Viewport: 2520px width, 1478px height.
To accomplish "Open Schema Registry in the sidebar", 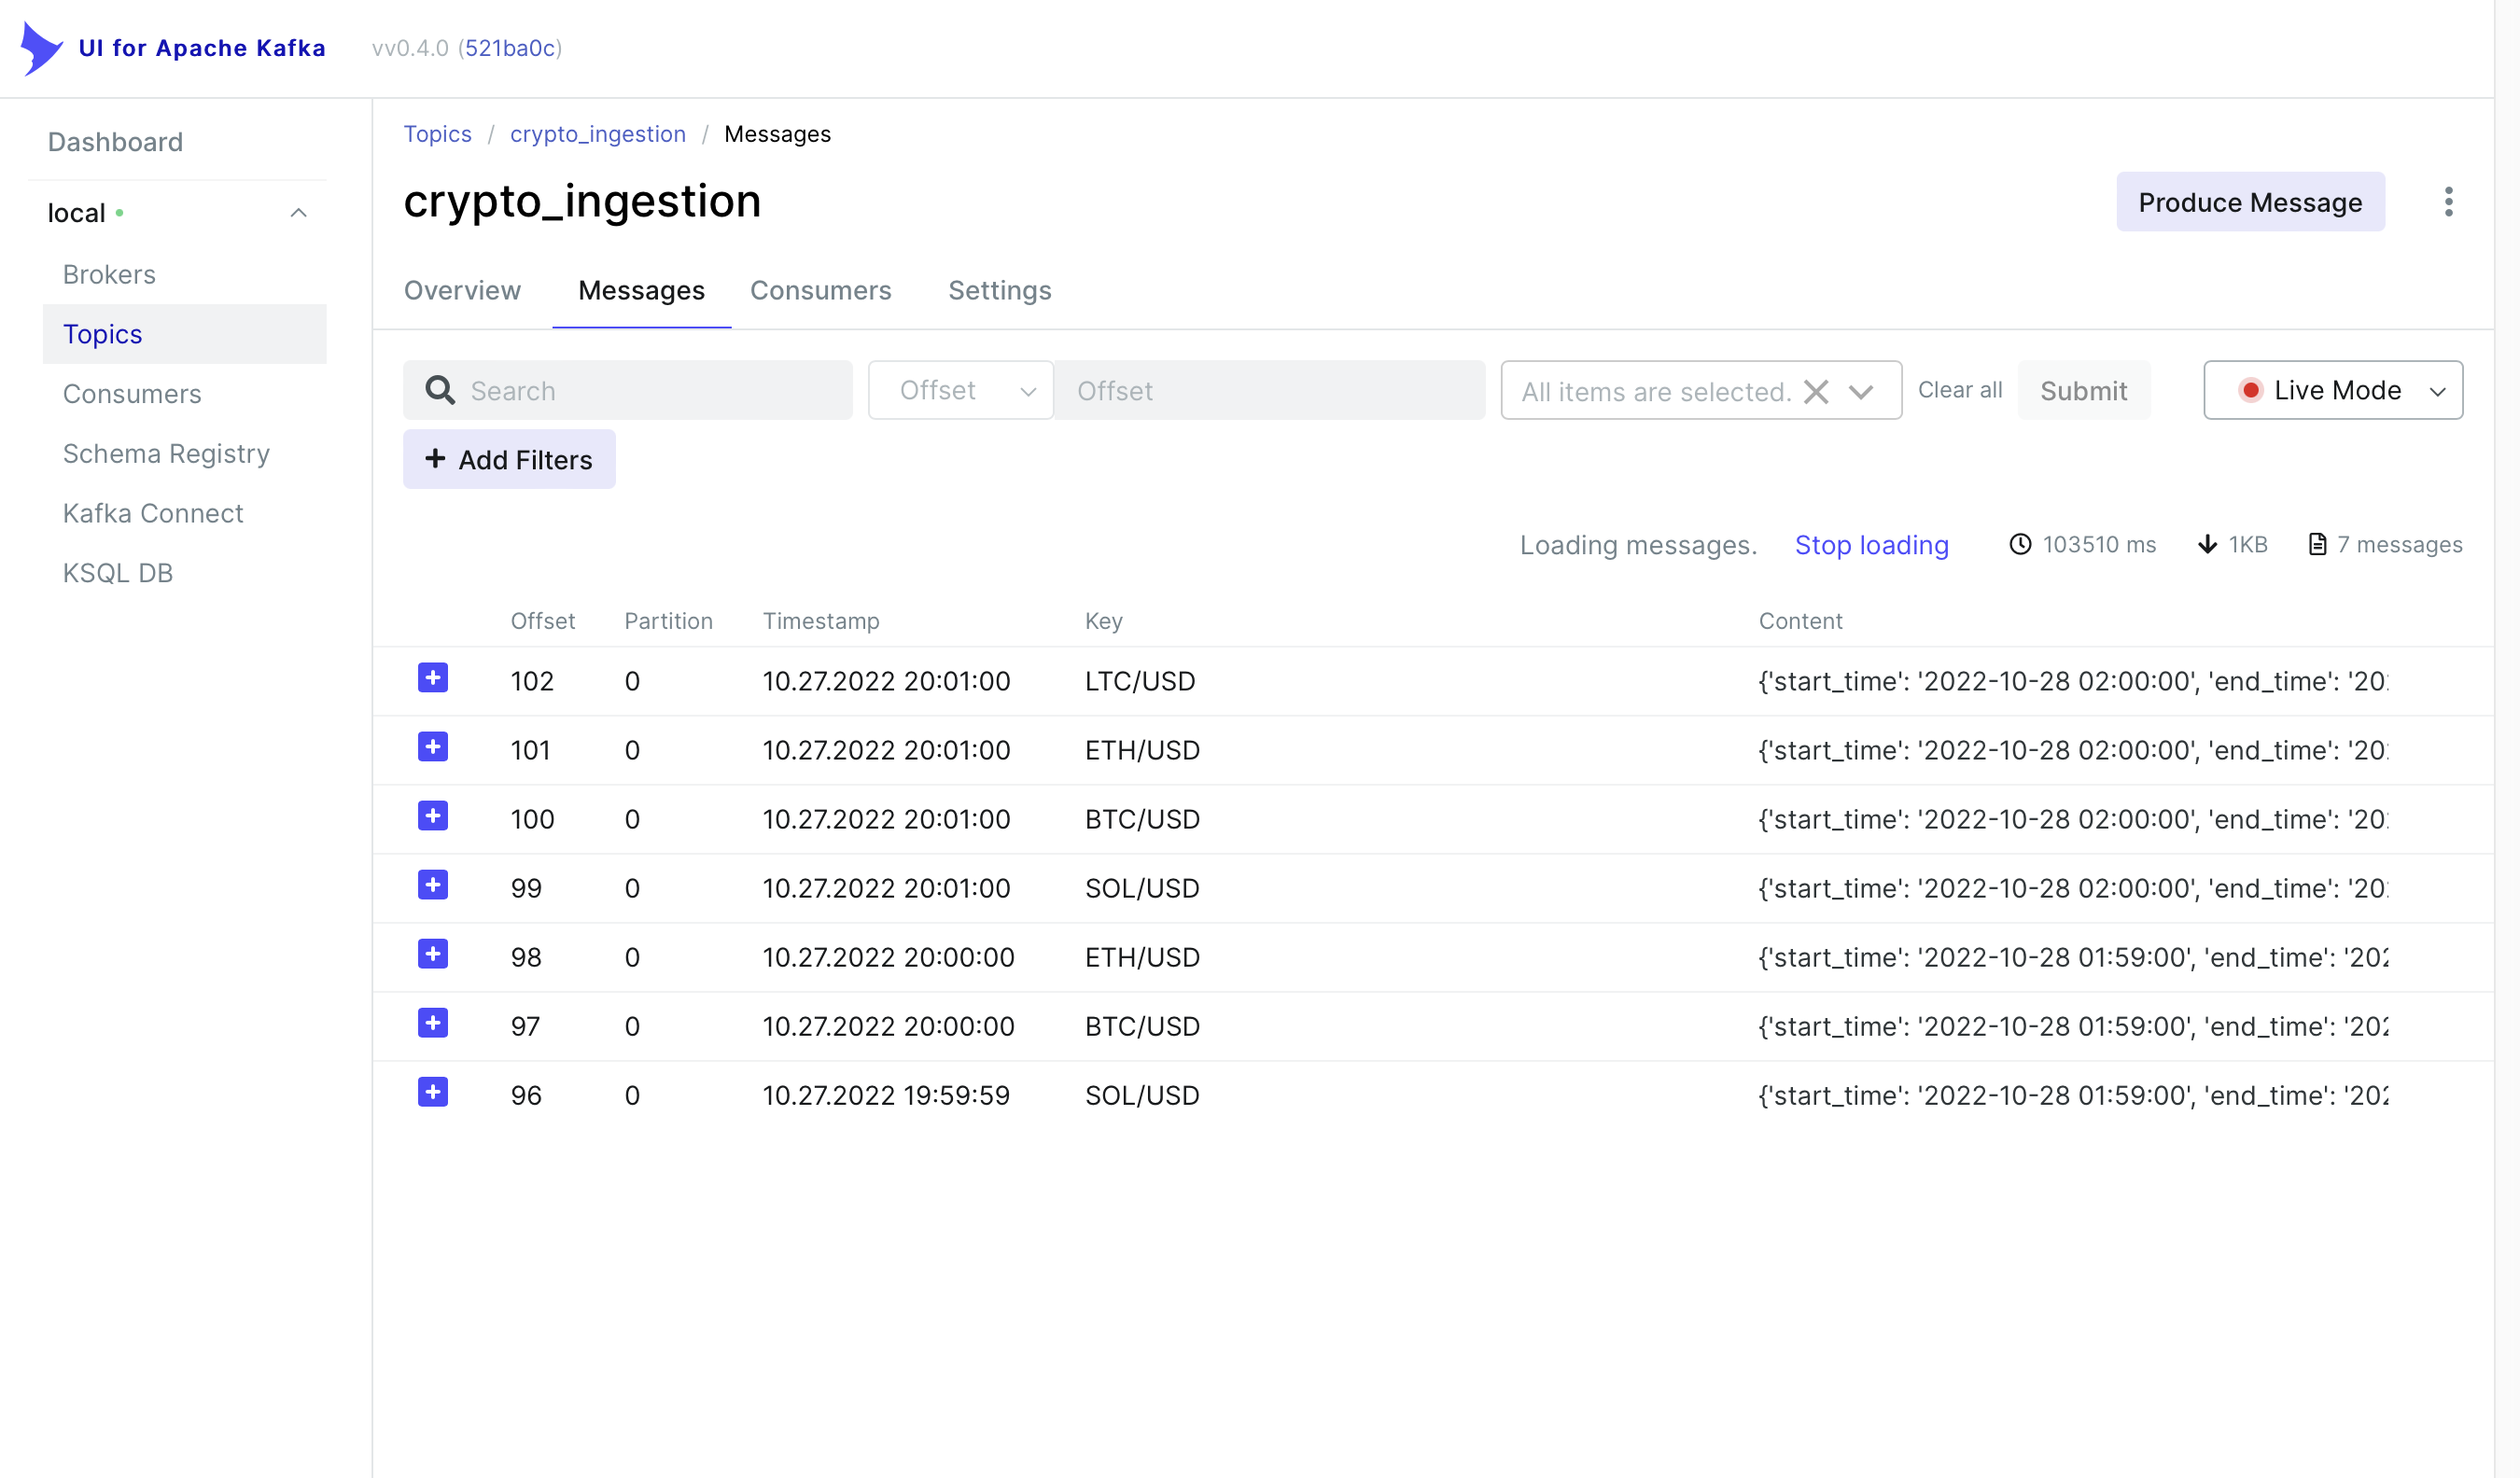I will coord(166,453).
